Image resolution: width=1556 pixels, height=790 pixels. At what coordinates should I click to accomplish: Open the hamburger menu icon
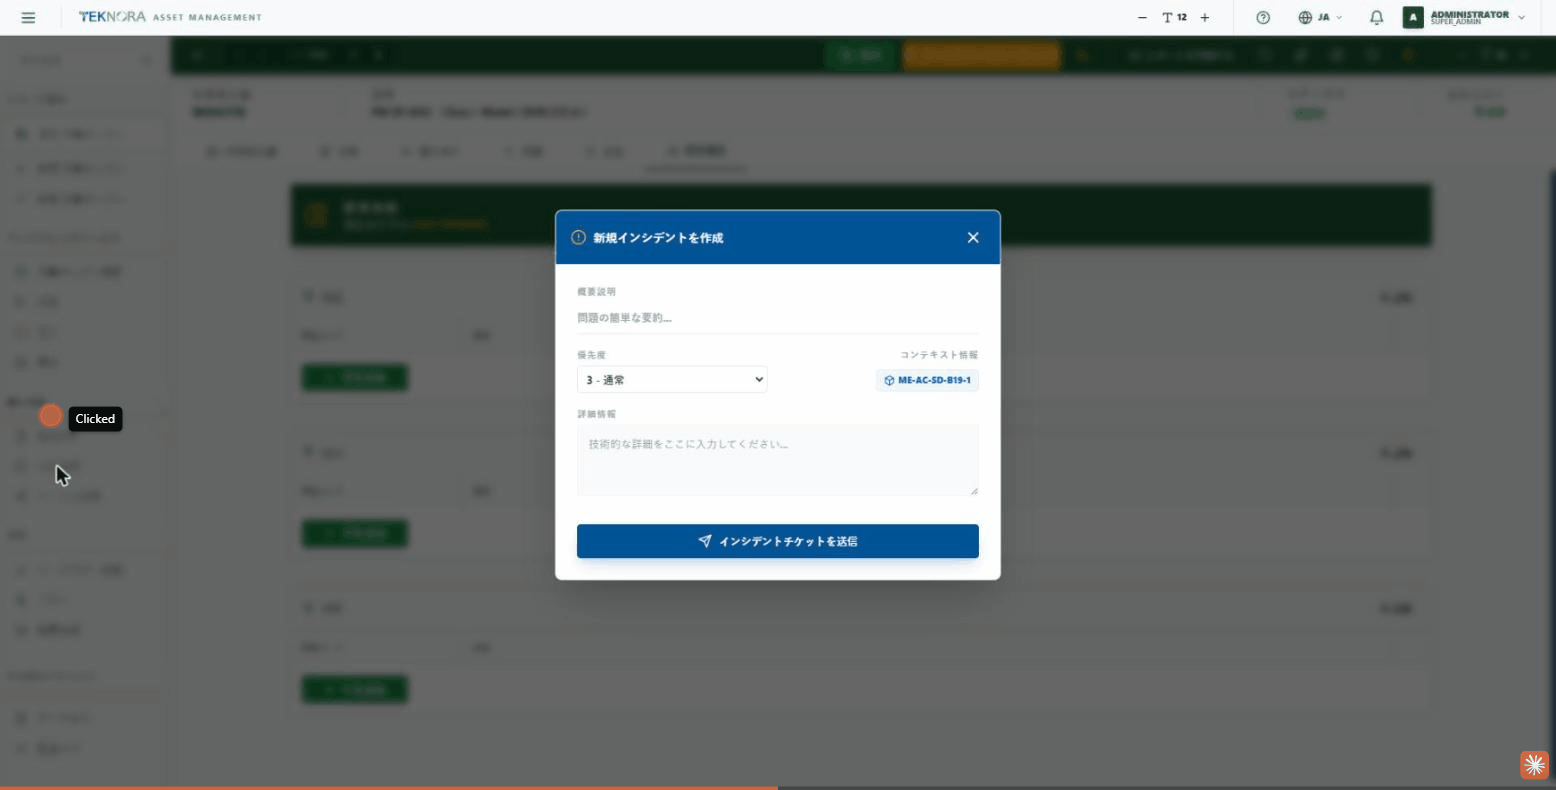click(28, 18)
